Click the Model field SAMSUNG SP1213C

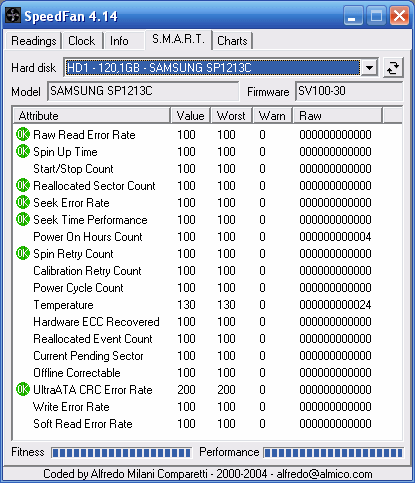[143, 91]
